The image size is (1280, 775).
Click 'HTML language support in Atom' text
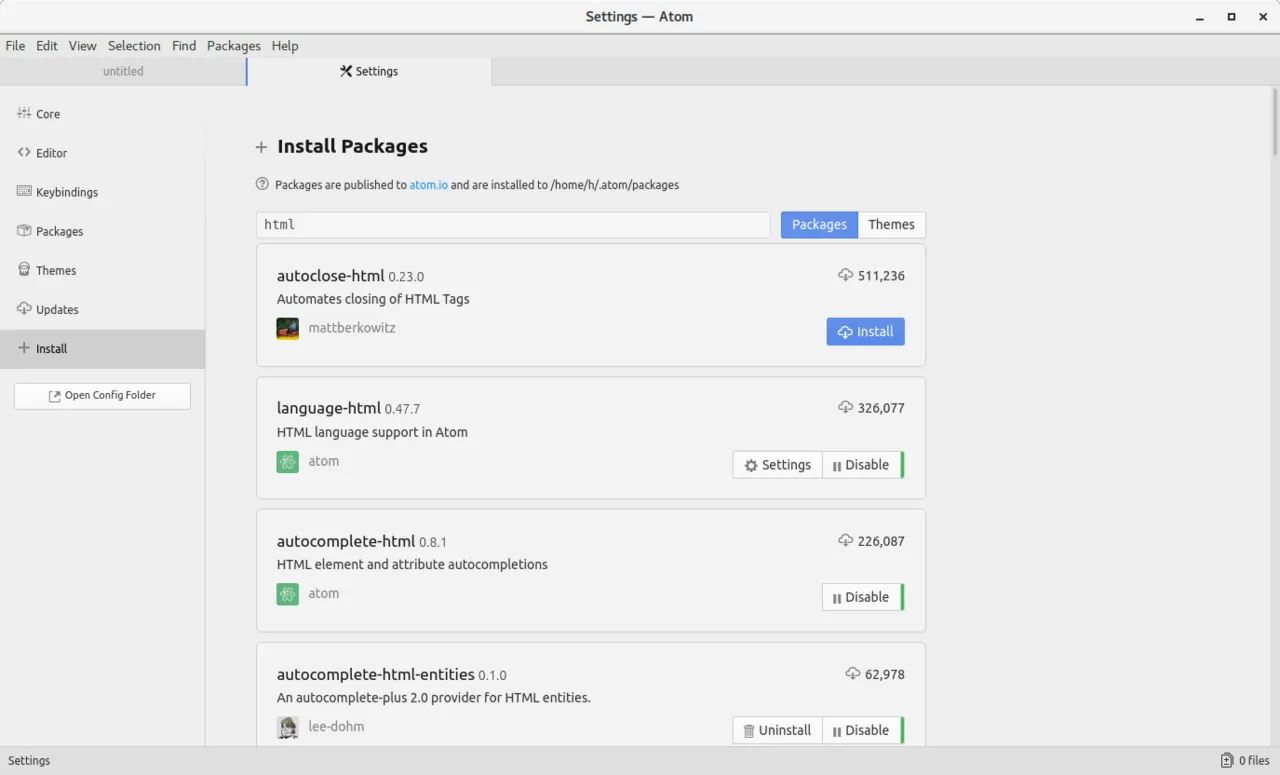(372, 432)
